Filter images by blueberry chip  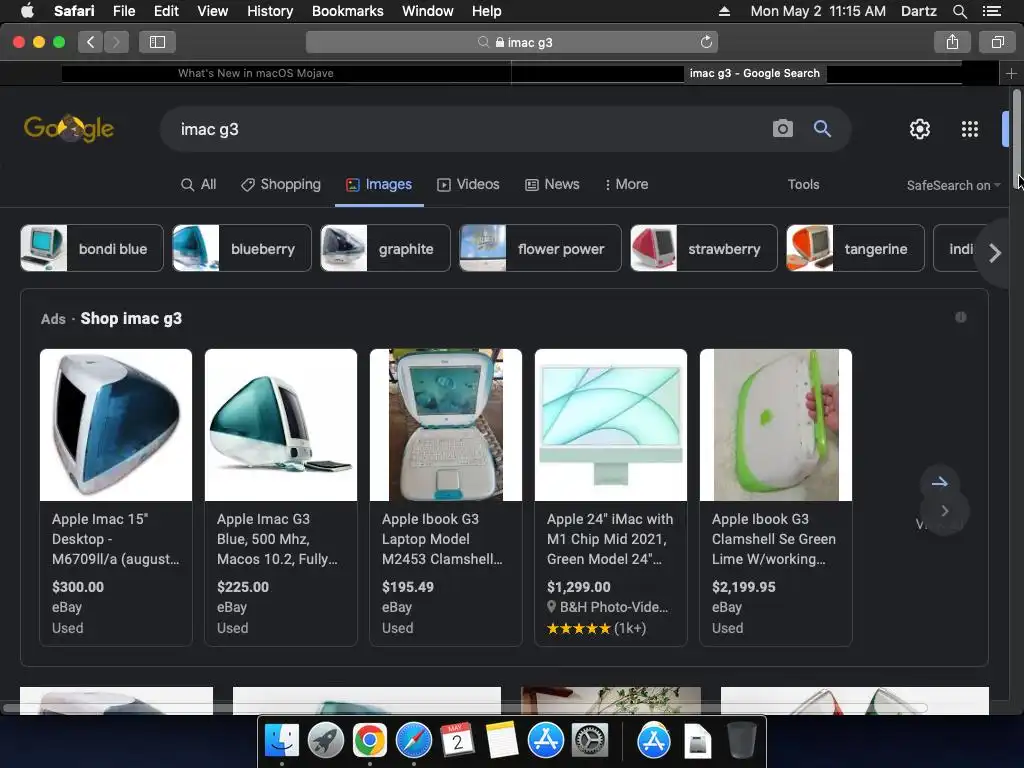(242, 248)
